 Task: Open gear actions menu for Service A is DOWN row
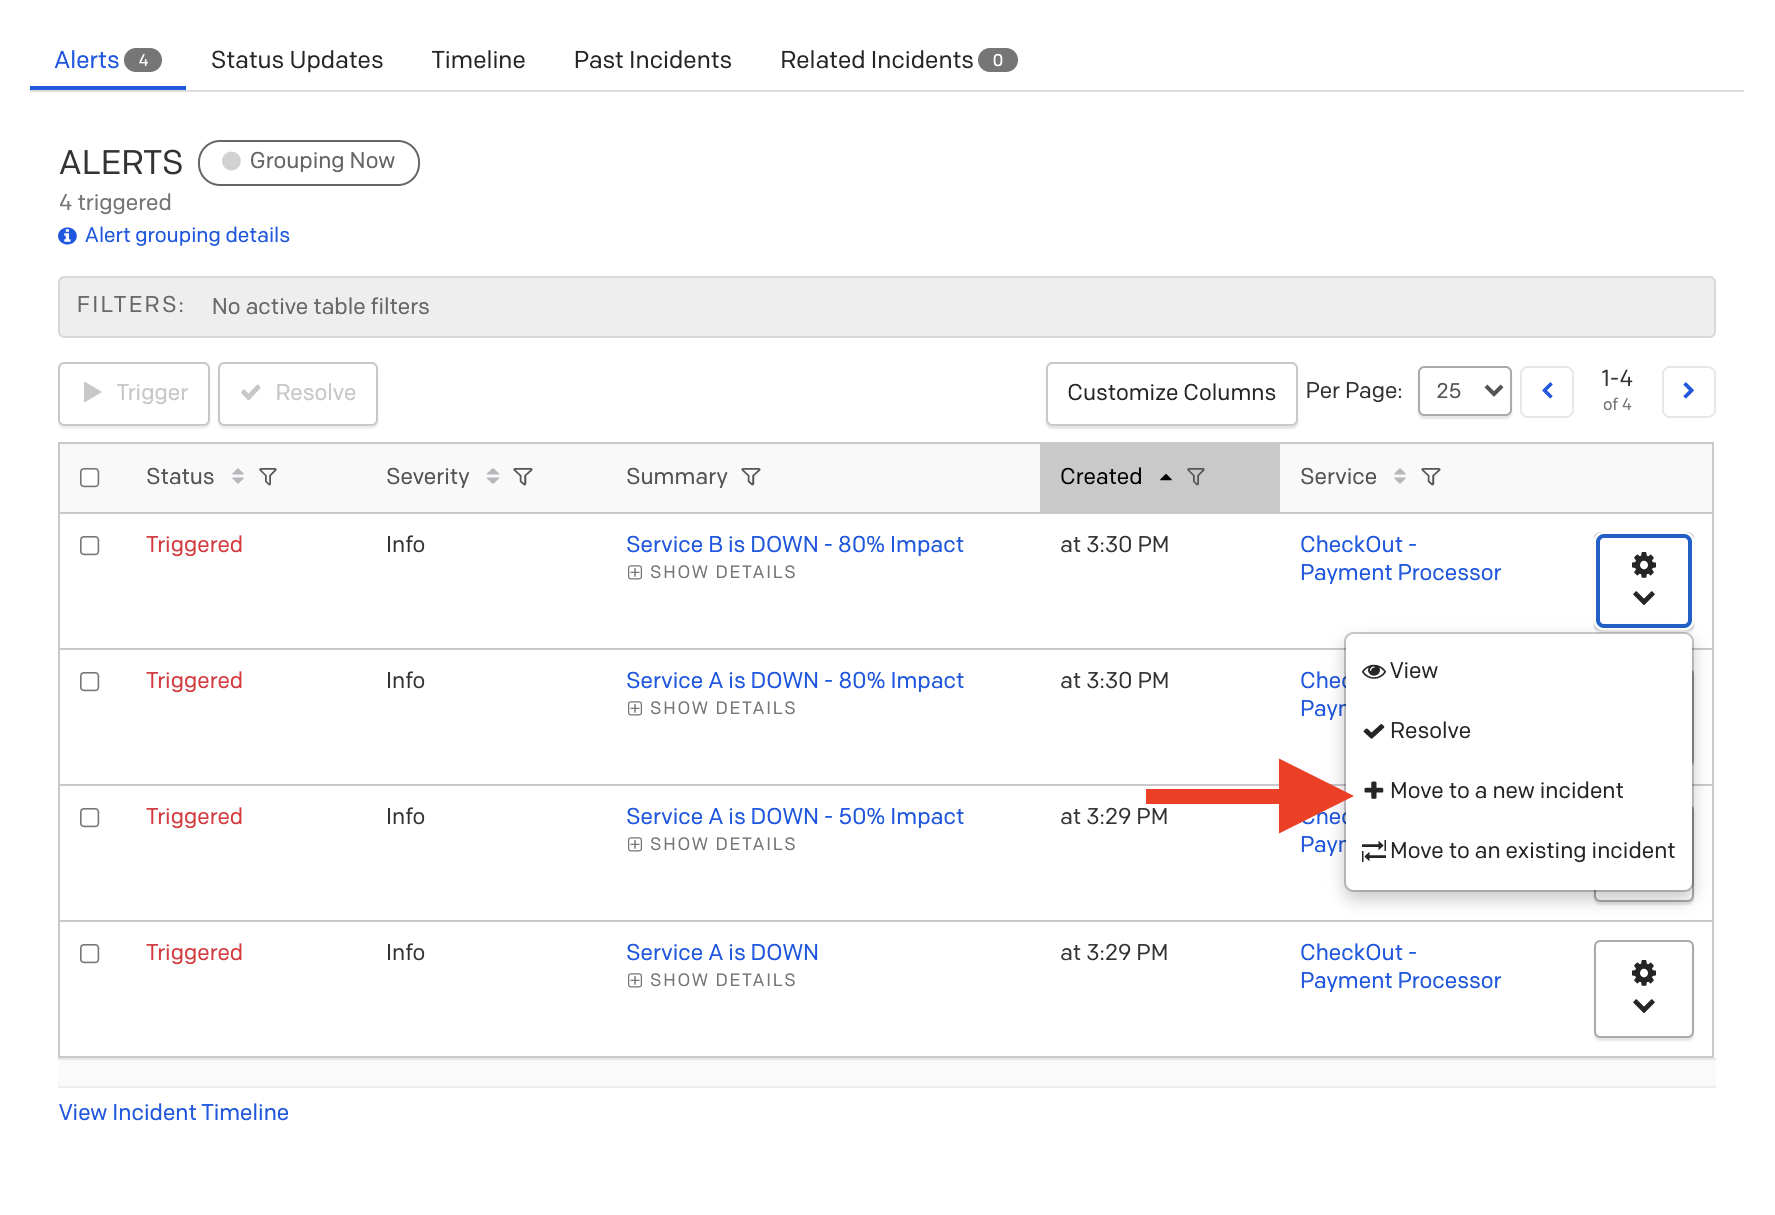(1644, 989)
